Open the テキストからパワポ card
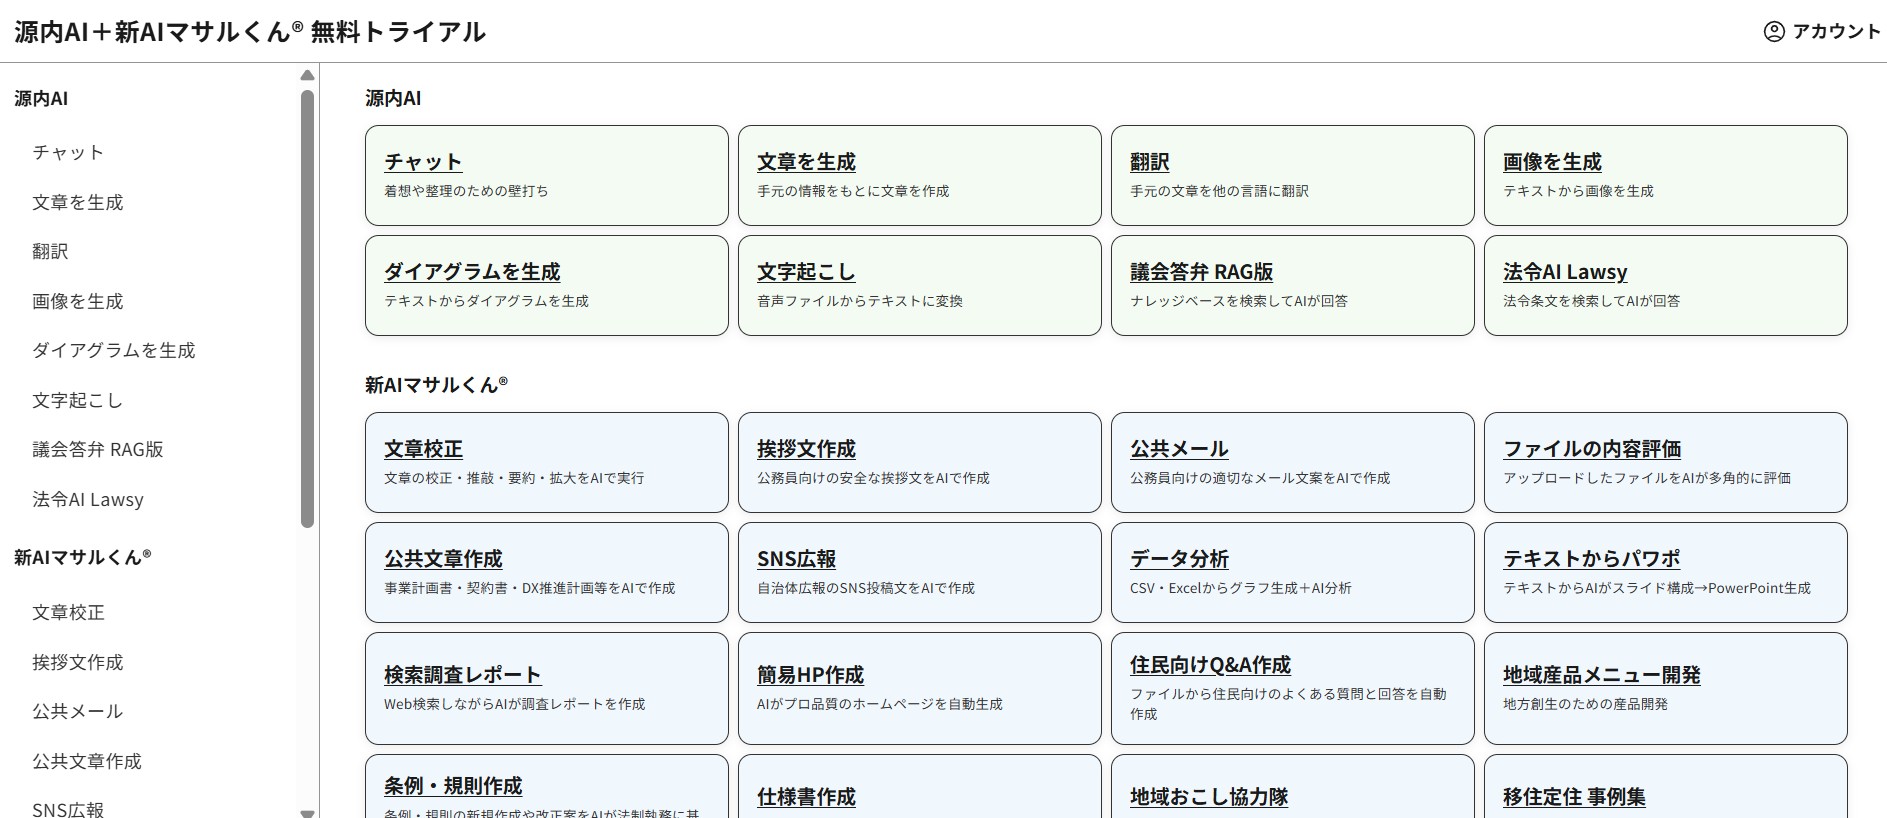Screen dimensions: 1887x818 (1666, 572)
